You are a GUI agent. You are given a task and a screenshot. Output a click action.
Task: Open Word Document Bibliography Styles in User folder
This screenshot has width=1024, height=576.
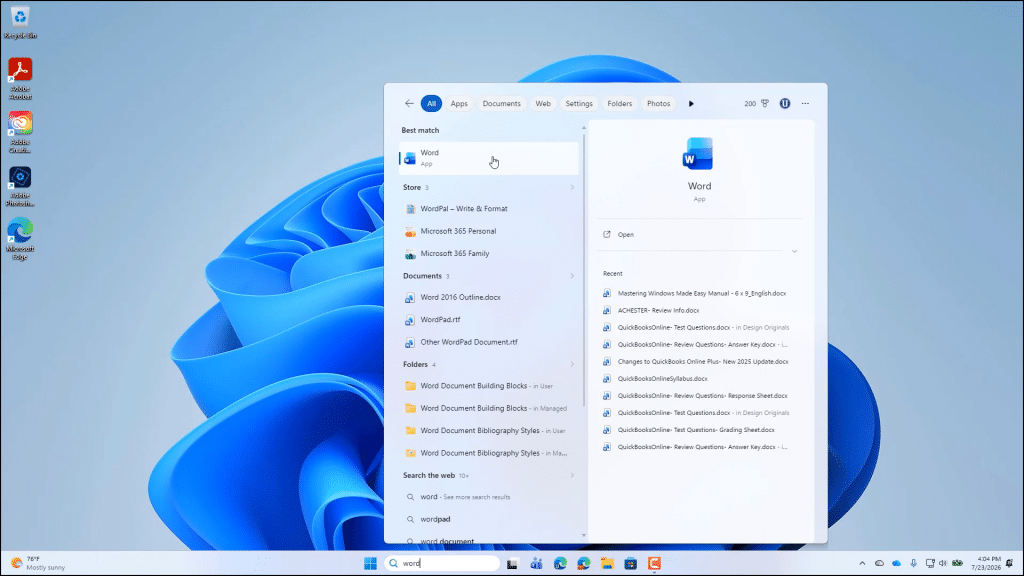coord(488,430)
